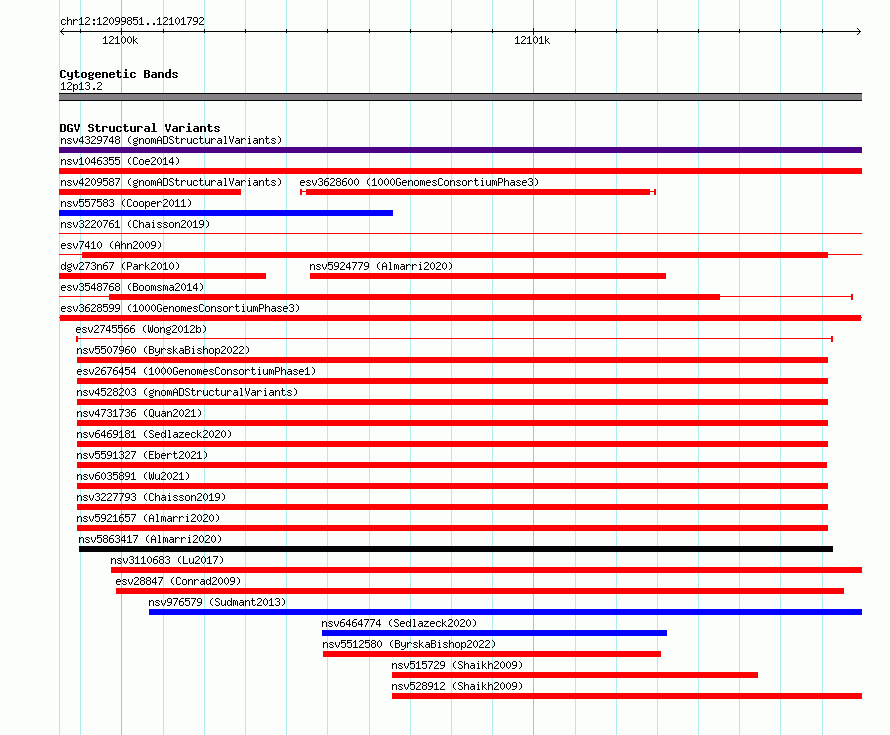890x735 pixels.
Task: Click the nsv4209587 gnomAD variant label
Action: (x=171, y=182)
